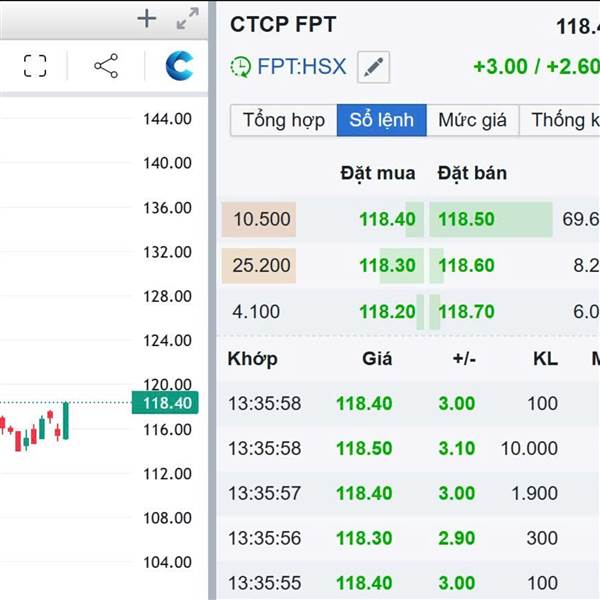Select the Sổ lệnh tab
This screenshot has height=600, width=600.
click(382, 120)
